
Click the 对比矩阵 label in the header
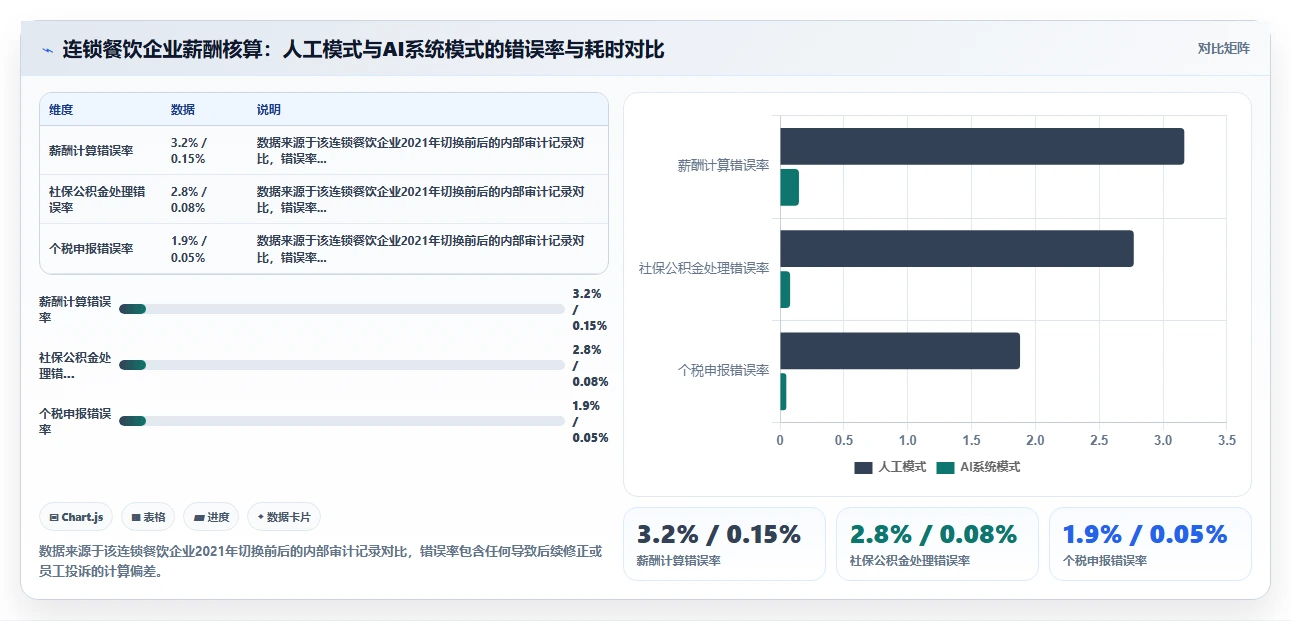coord(1224,48)
